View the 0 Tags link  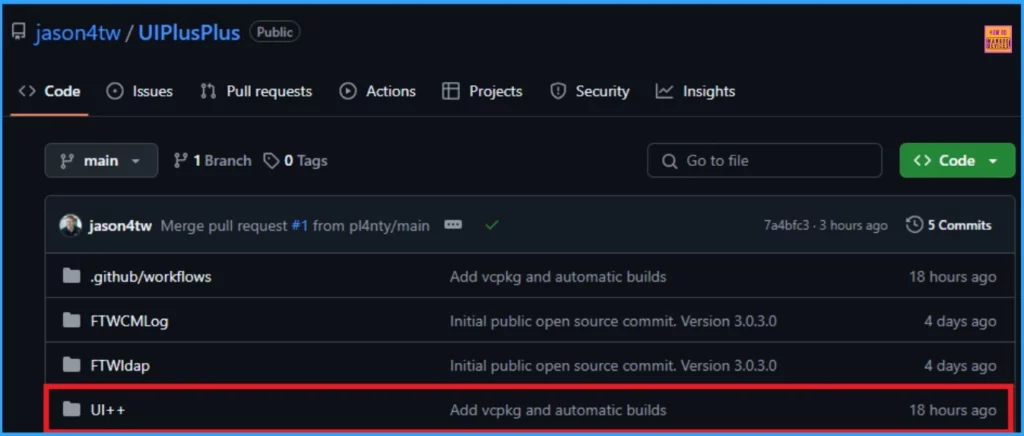point(295,161)
